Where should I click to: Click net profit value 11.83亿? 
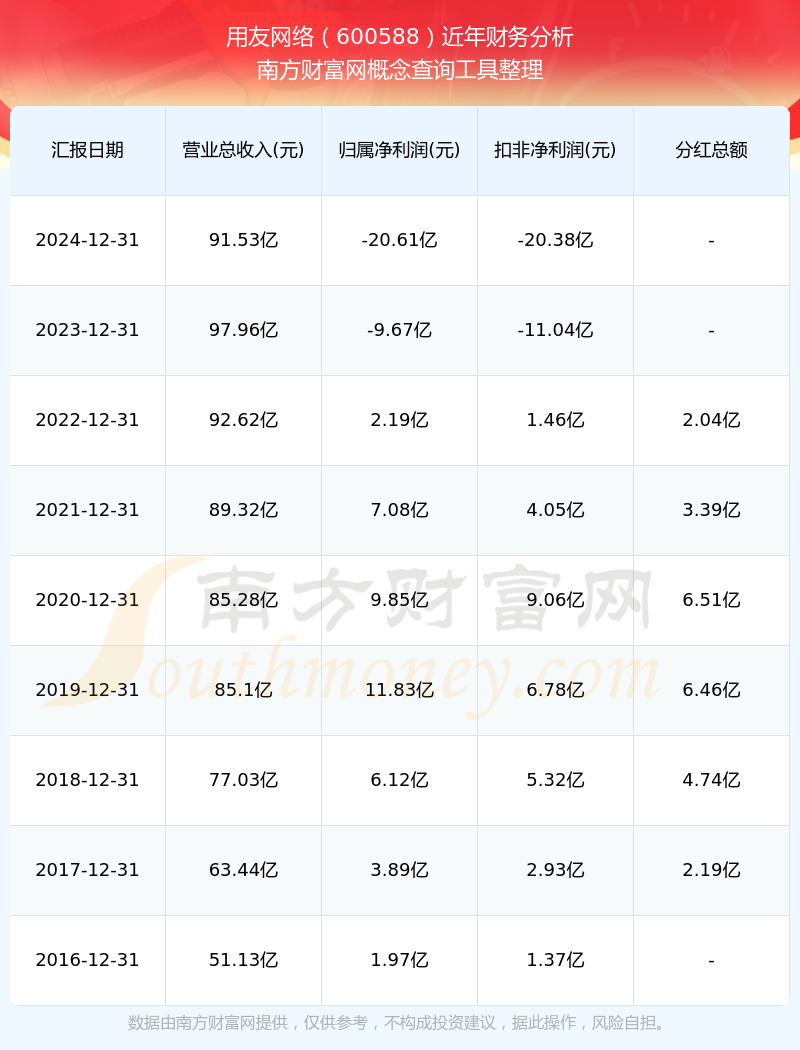399,690
